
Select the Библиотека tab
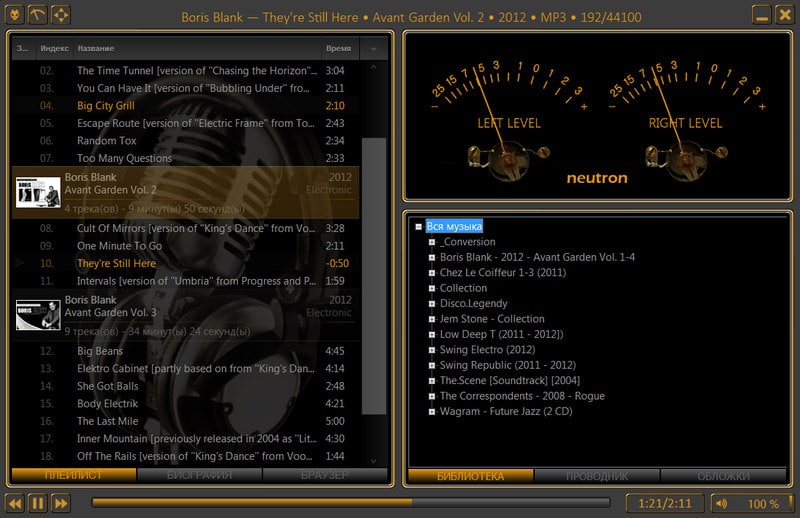pos(470,476)
